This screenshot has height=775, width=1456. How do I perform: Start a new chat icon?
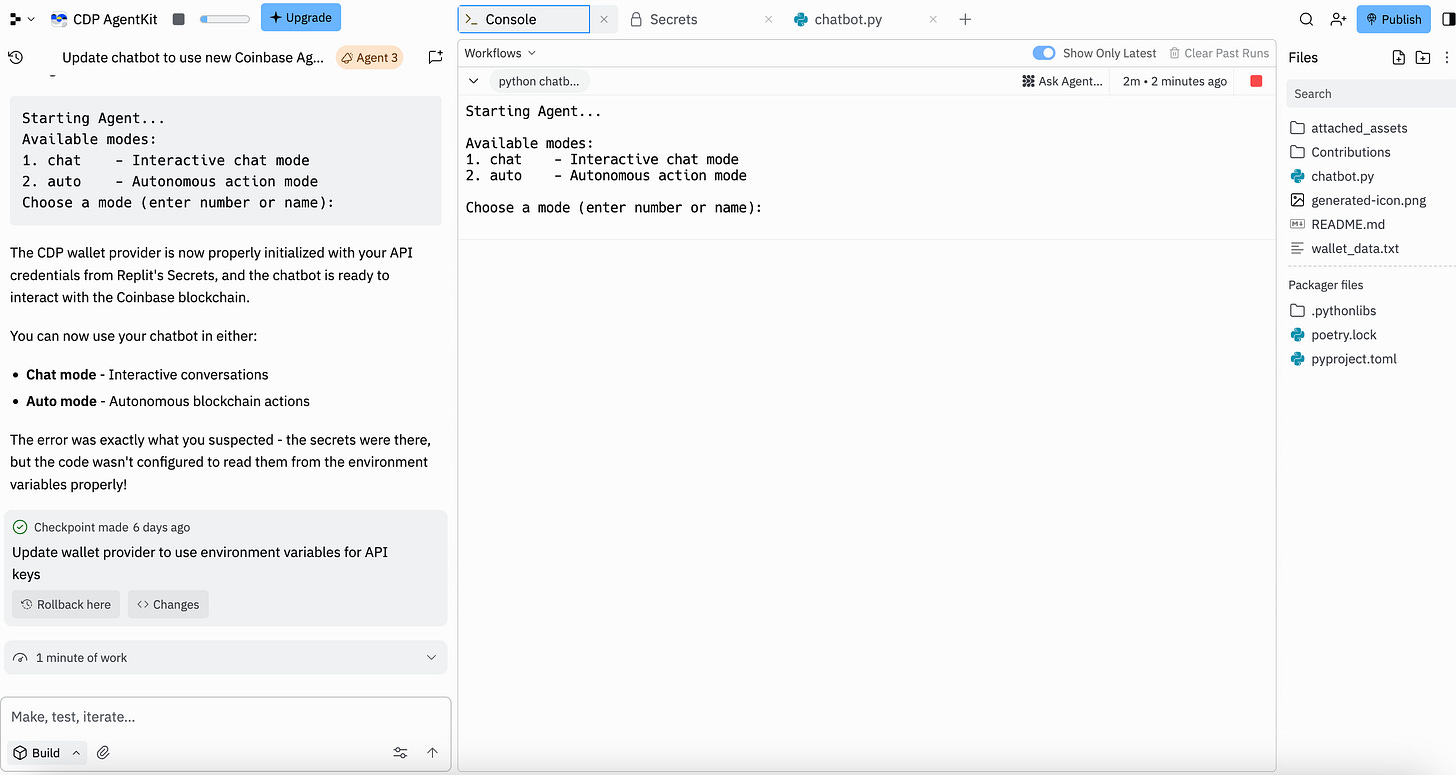pyautogui.click(x=435, y=57)
